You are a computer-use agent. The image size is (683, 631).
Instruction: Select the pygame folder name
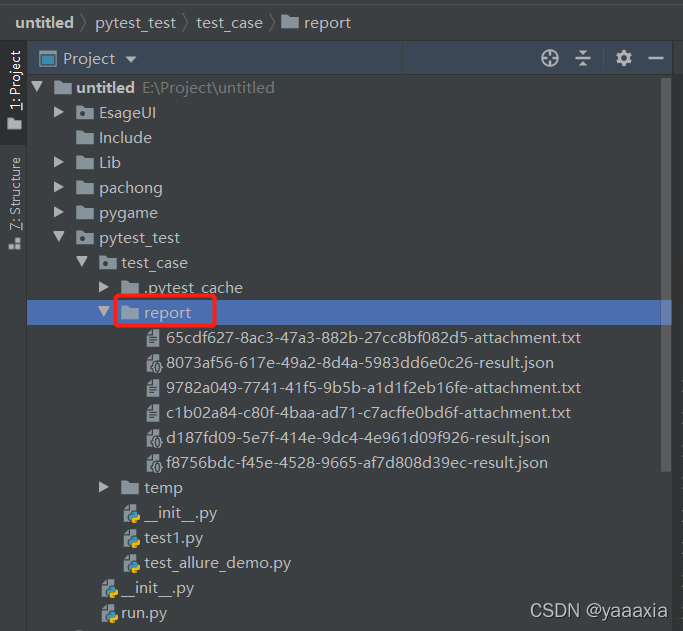[128, 213]
